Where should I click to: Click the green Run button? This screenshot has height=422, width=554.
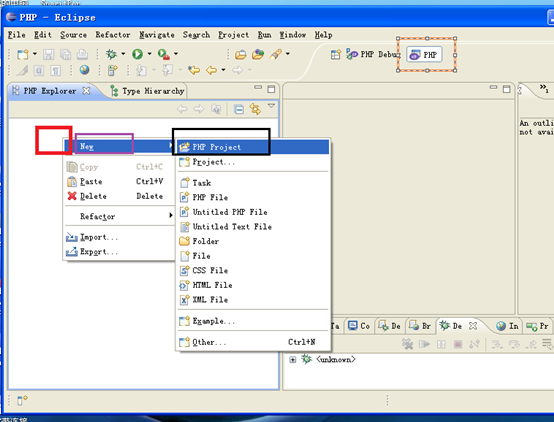coord(137,54)
